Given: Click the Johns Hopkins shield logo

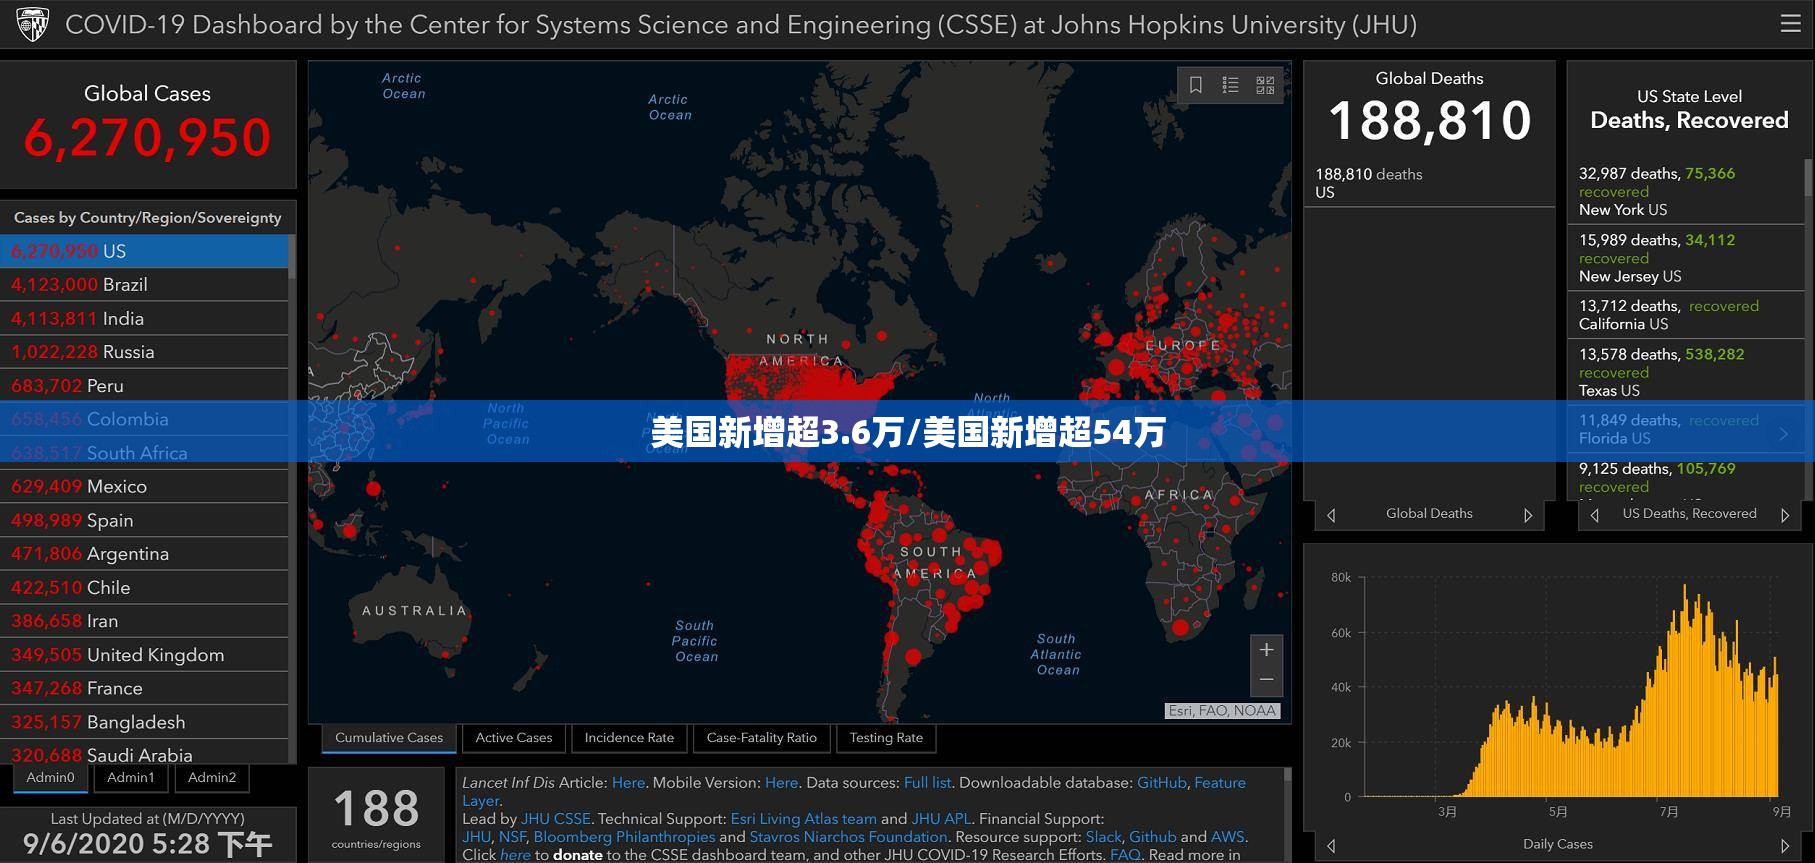Looking at the screenshot, I should (32, 24).
